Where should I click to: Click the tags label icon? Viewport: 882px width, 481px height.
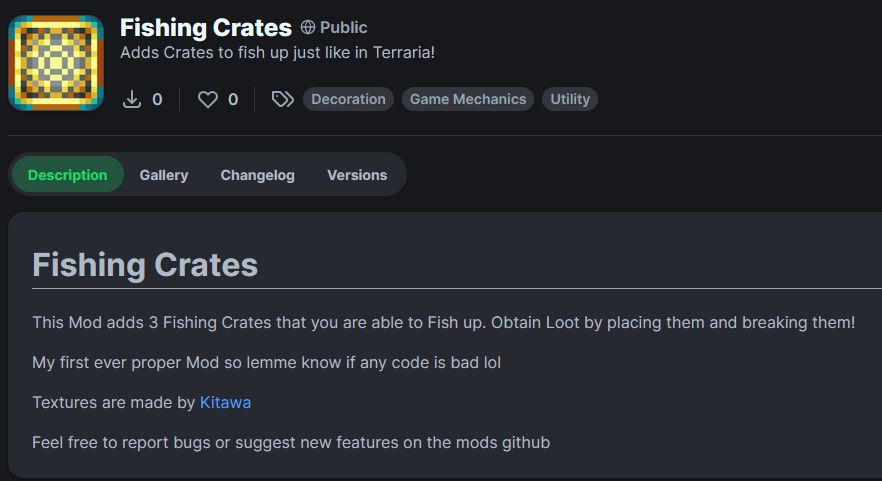[x=282, y=100]
